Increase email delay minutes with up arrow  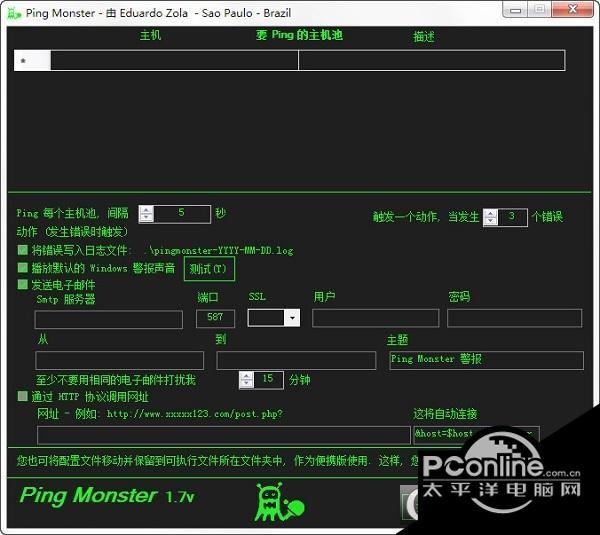246,376
